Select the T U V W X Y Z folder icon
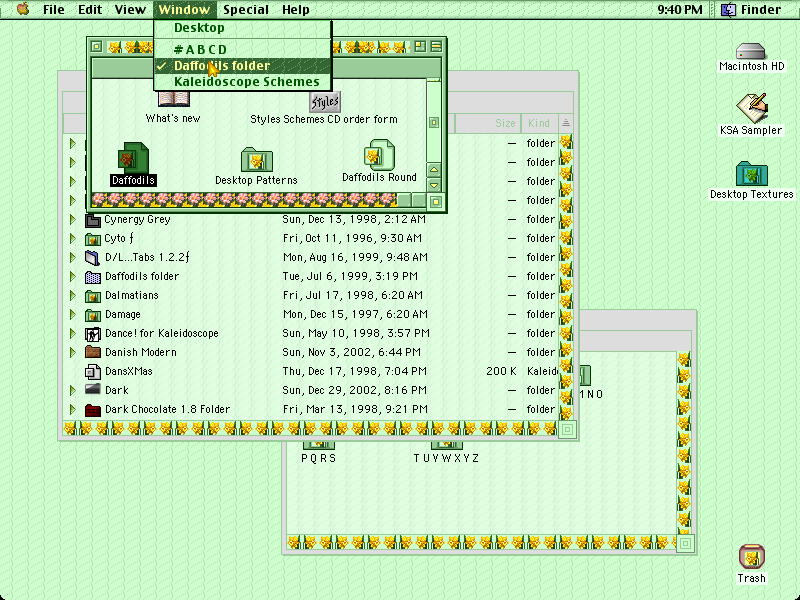800x600 pixels. [446, 445]
